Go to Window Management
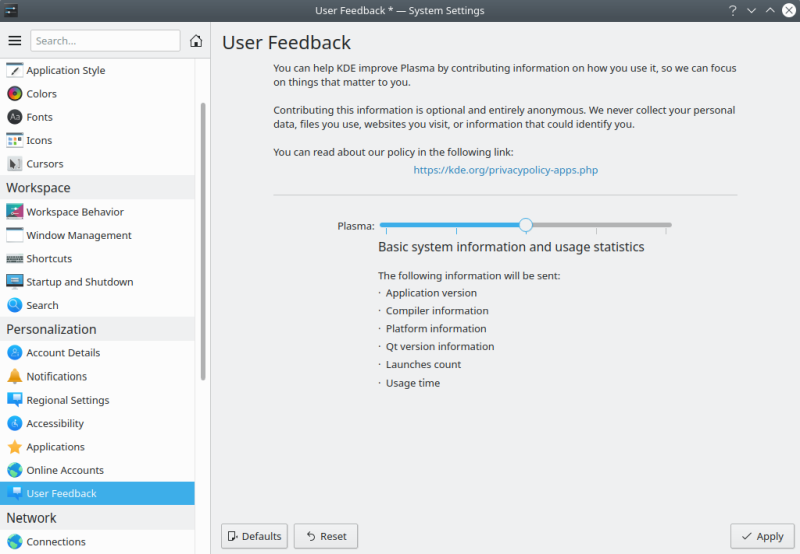The image size is (800, 554). (x=97, y=235)
